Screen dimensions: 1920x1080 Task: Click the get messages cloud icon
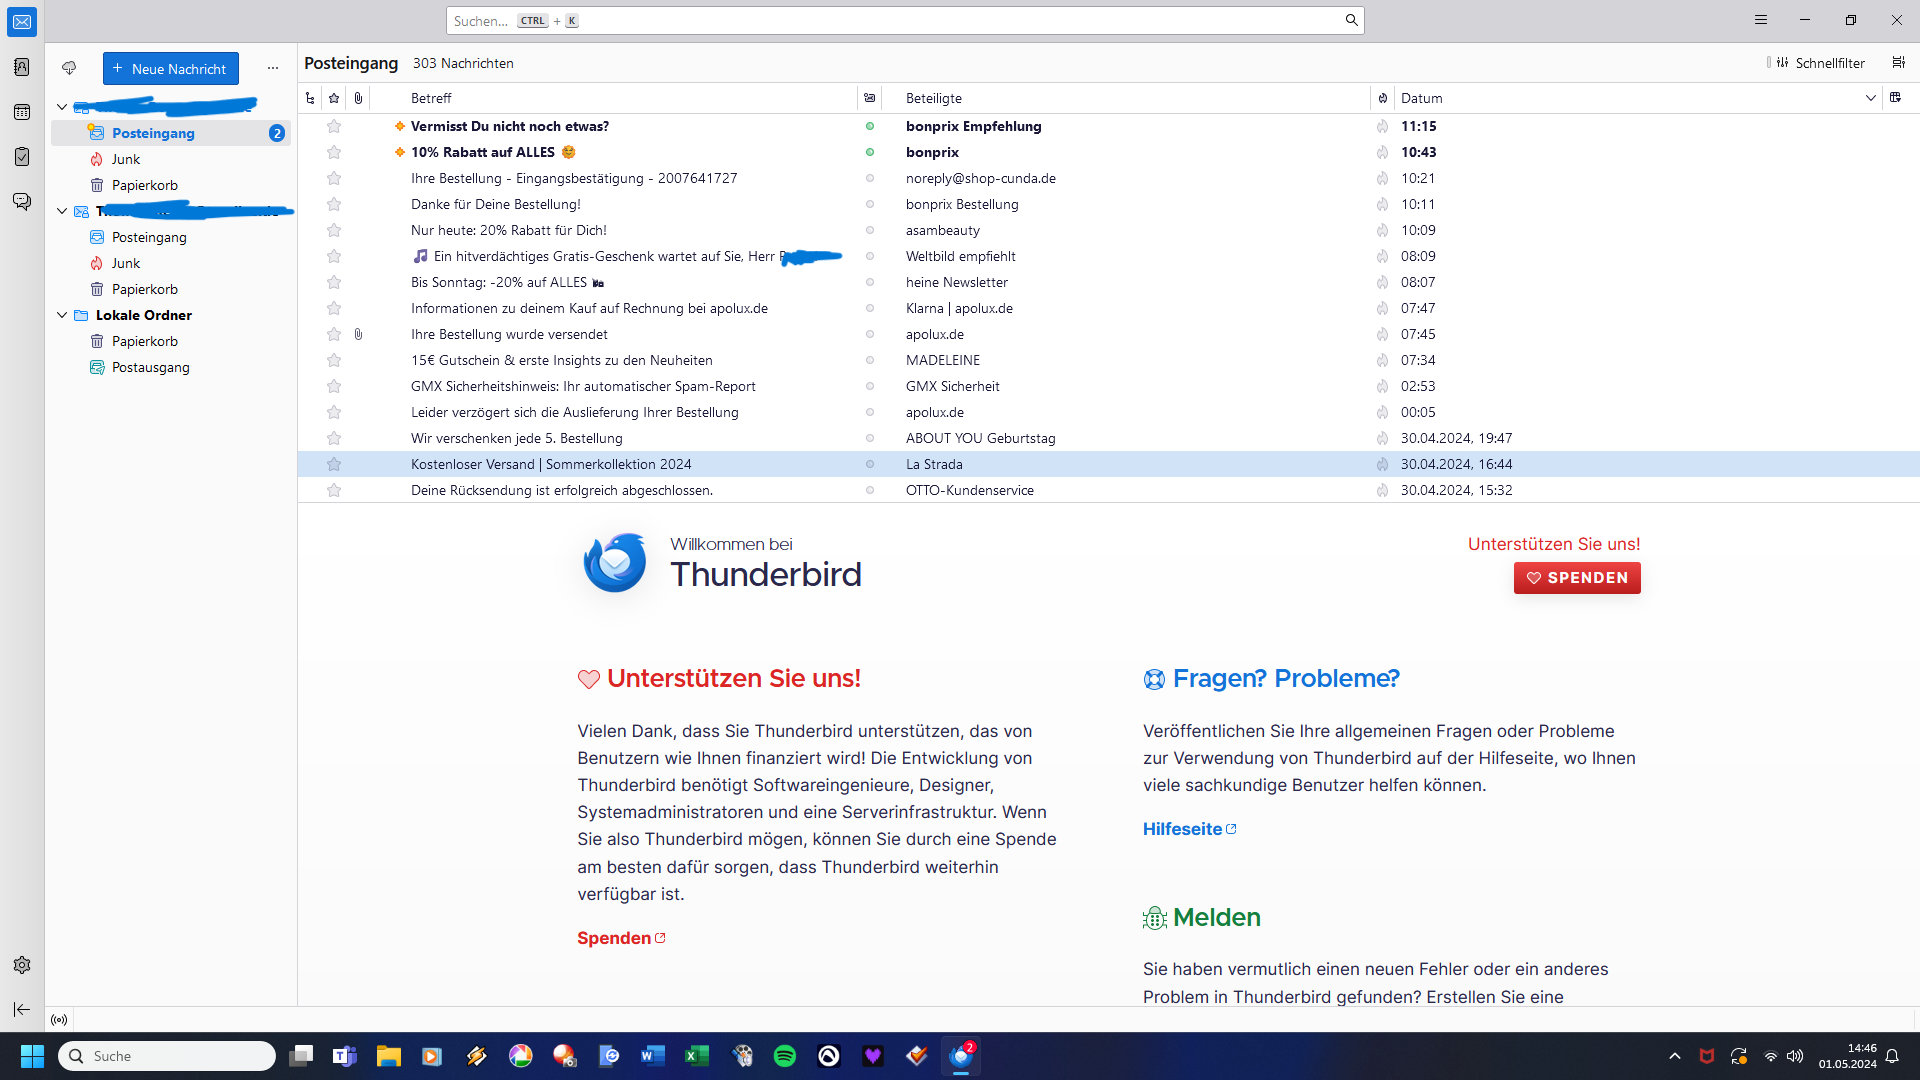coord(69,68)
